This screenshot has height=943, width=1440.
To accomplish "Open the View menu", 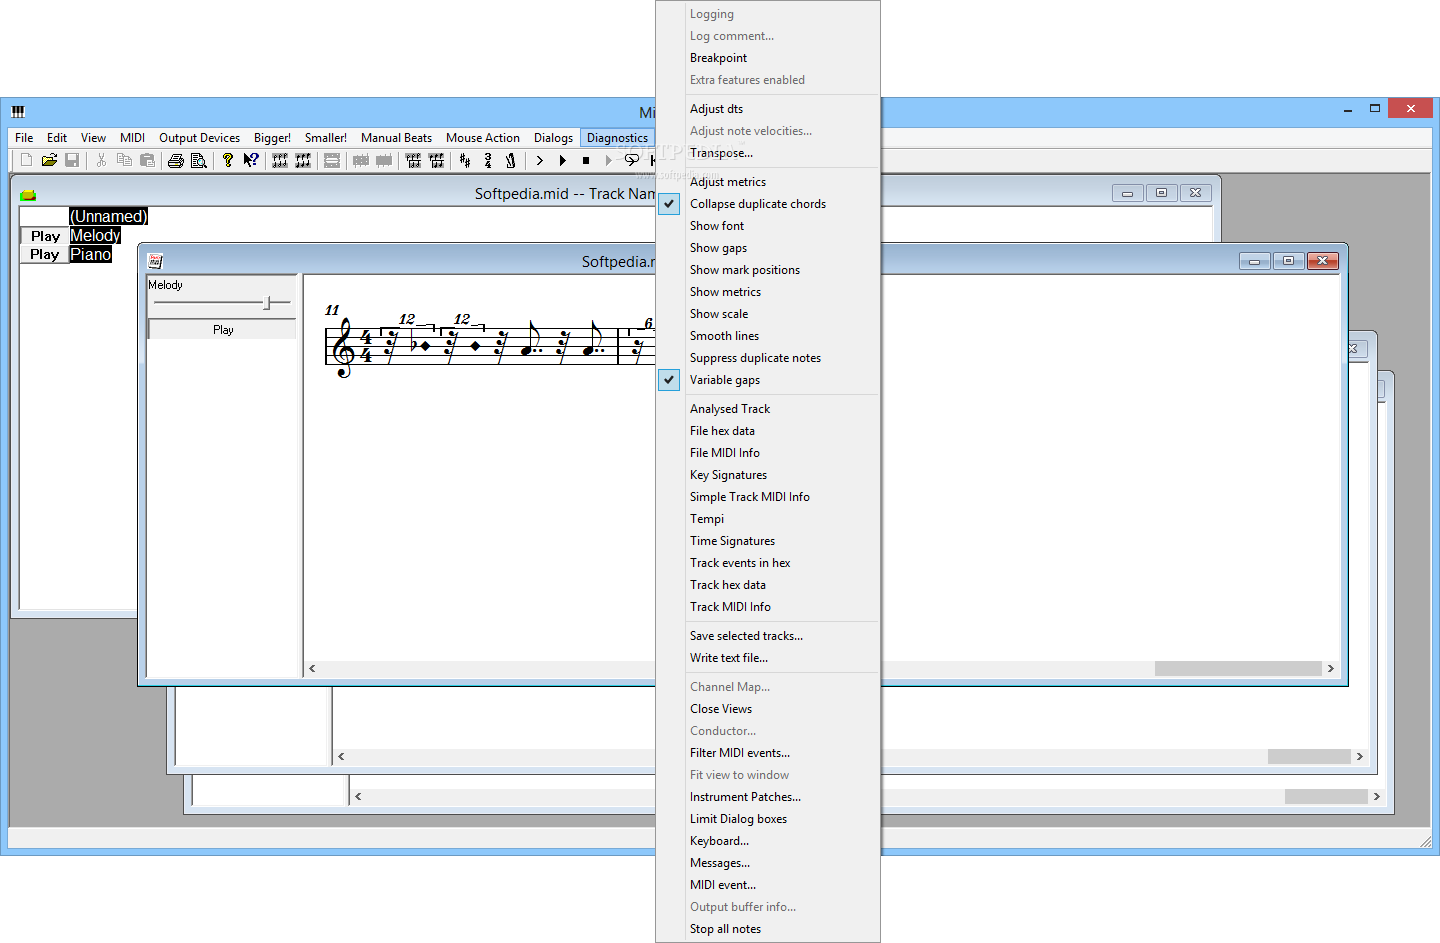I will 93,138.
